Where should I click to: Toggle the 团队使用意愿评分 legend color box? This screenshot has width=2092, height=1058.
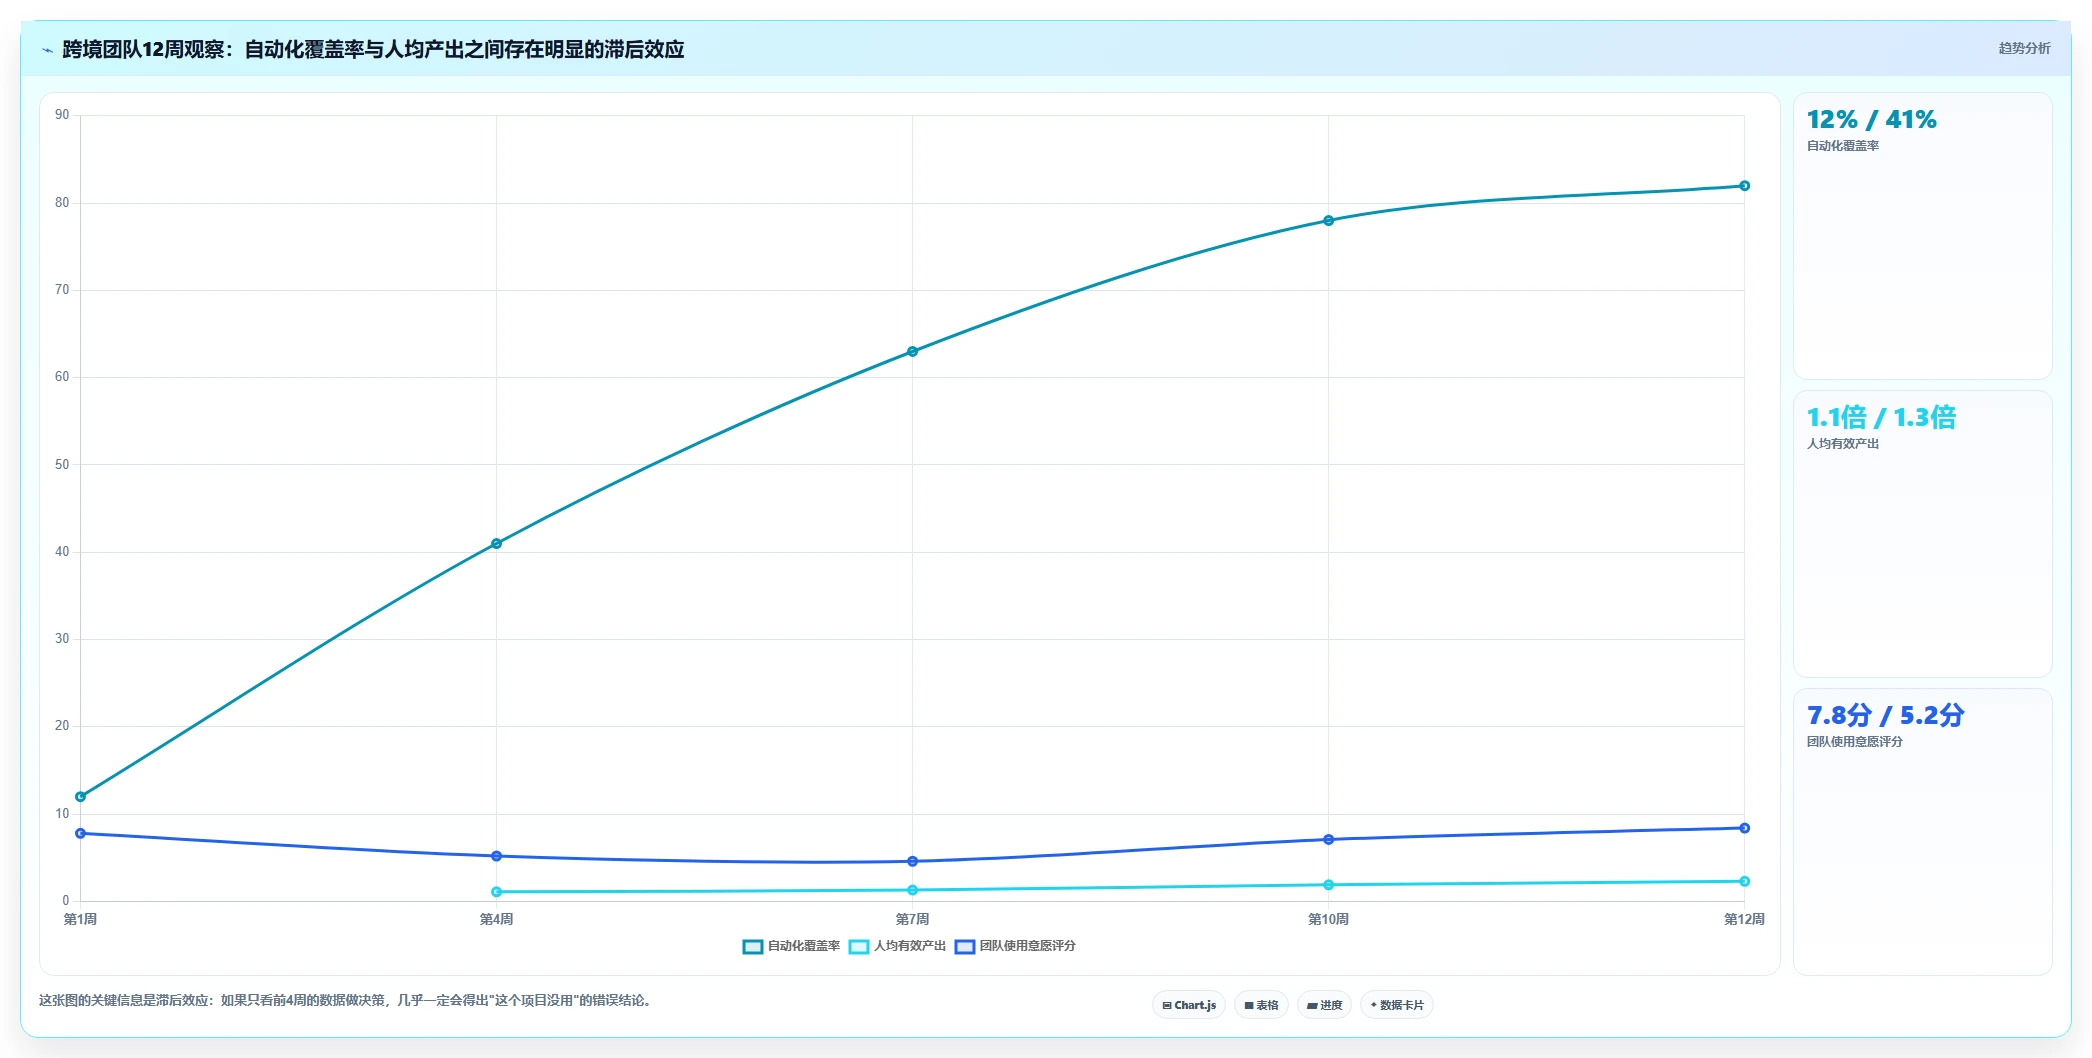[x=965, y=947]
